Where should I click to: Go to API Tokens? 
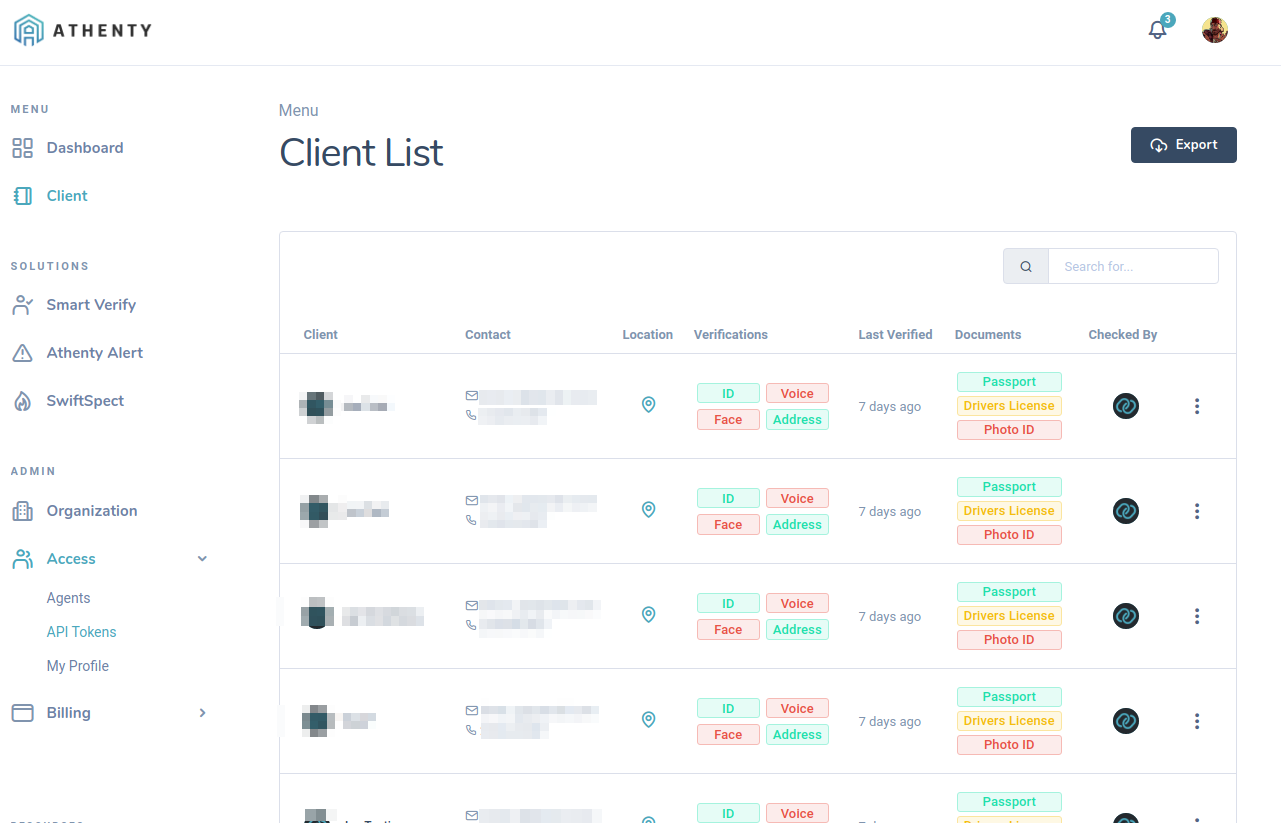[x=81, y=631]
